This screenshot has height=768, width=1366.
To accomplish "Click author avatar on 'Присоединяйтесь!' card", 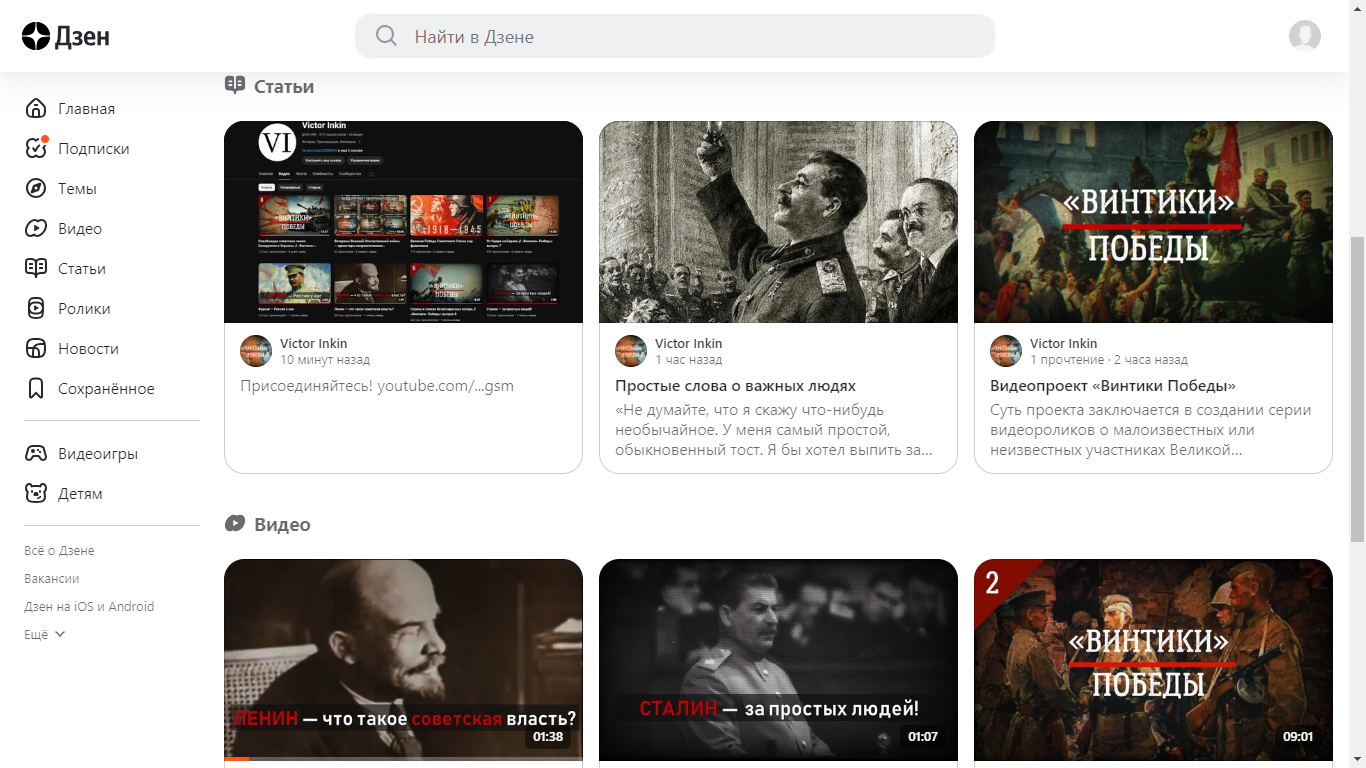I will [x=256, y=351].
